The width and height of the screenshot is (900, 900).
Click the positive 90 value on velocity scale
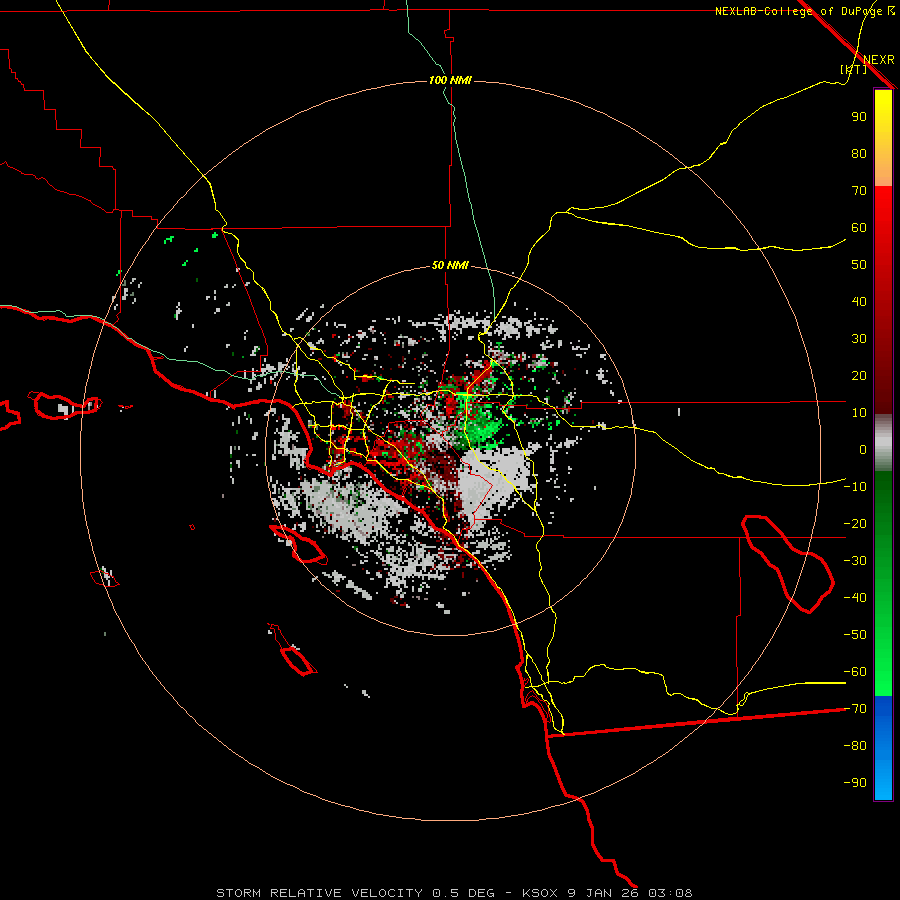859,117
